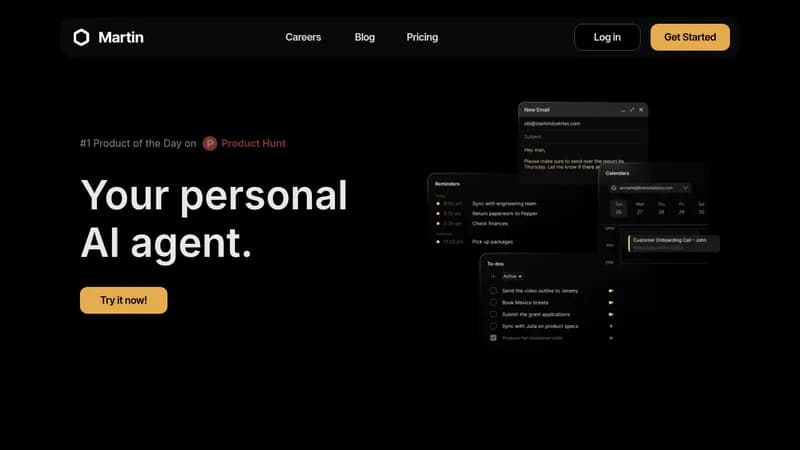Click the Reminders panel title
Viewport: 800px width, 450px height.
pos(447,184)
